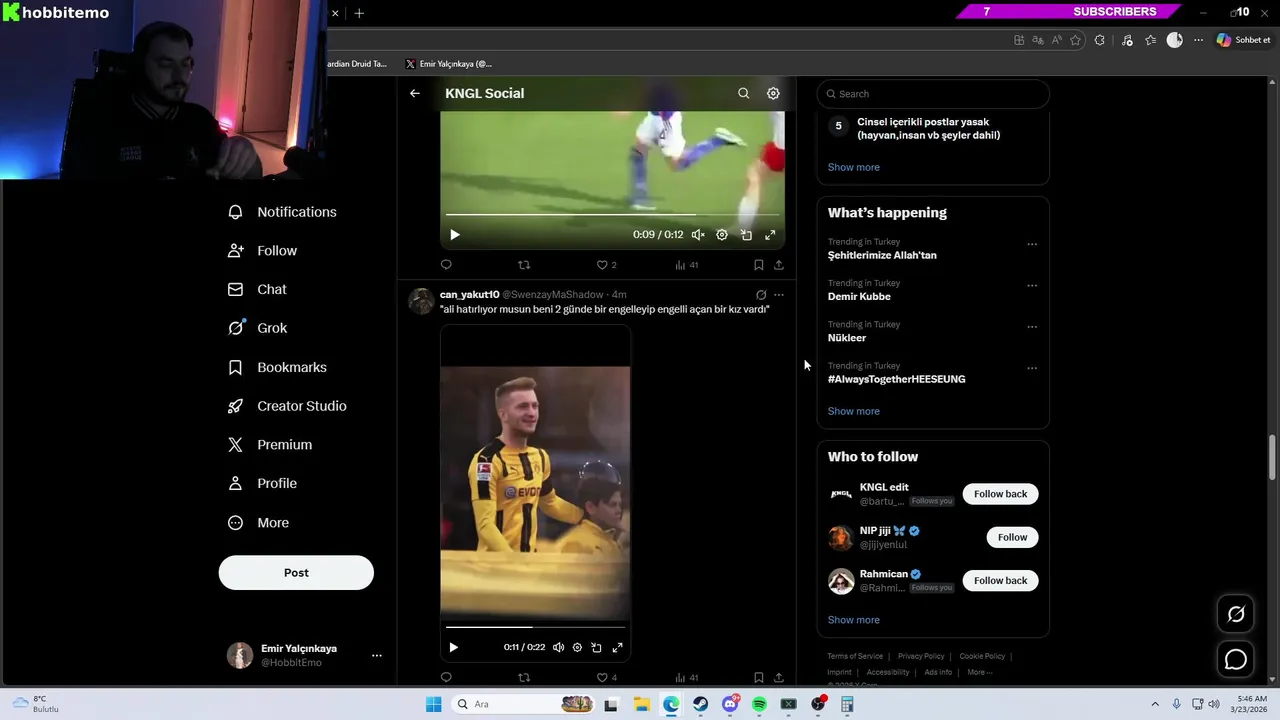Screen dimensions: 1280x720
Task: Open Copilot 'Sohbet et' button
Action: coord(1244,40)
